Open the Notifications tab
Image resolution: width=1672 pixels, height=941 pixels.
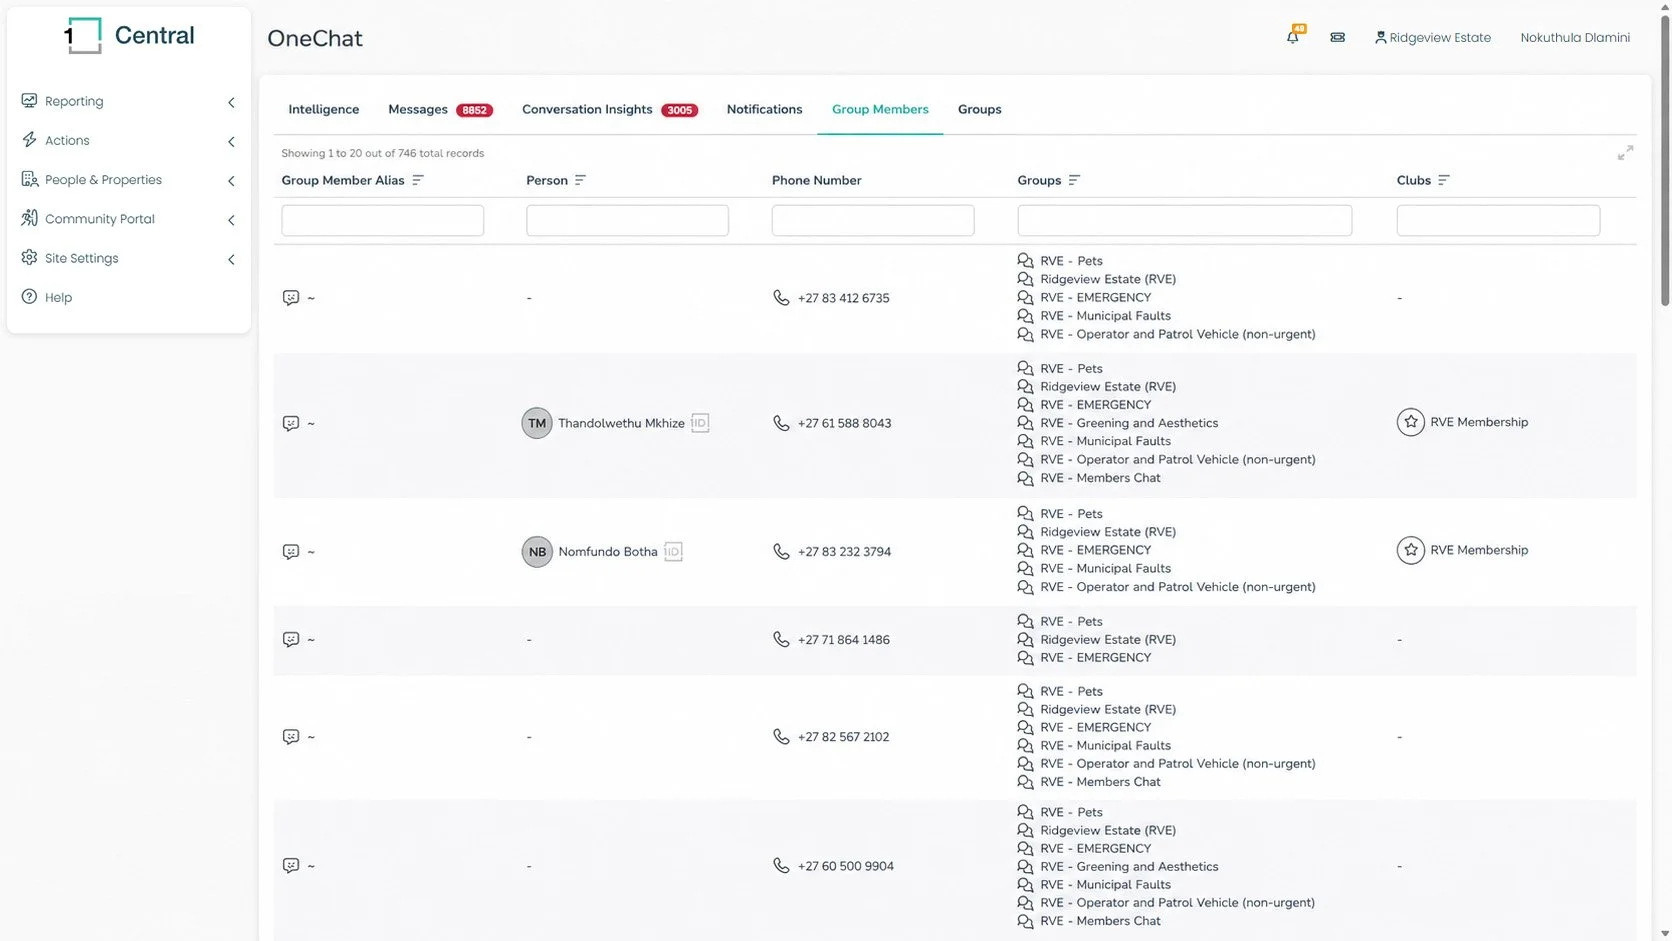click(764, 109)
